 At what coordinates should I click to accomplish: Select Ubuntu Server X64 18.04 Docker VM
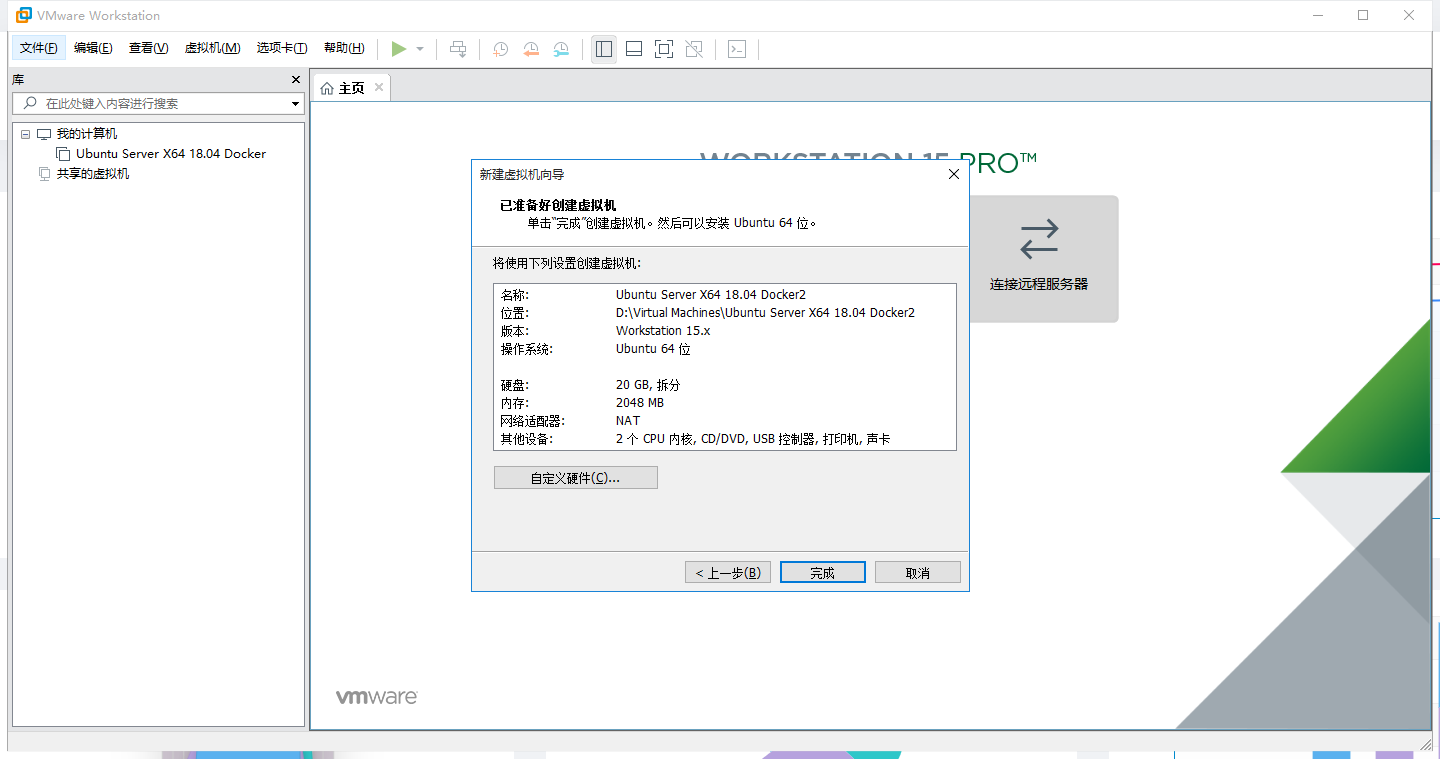[x=171, y=154]
